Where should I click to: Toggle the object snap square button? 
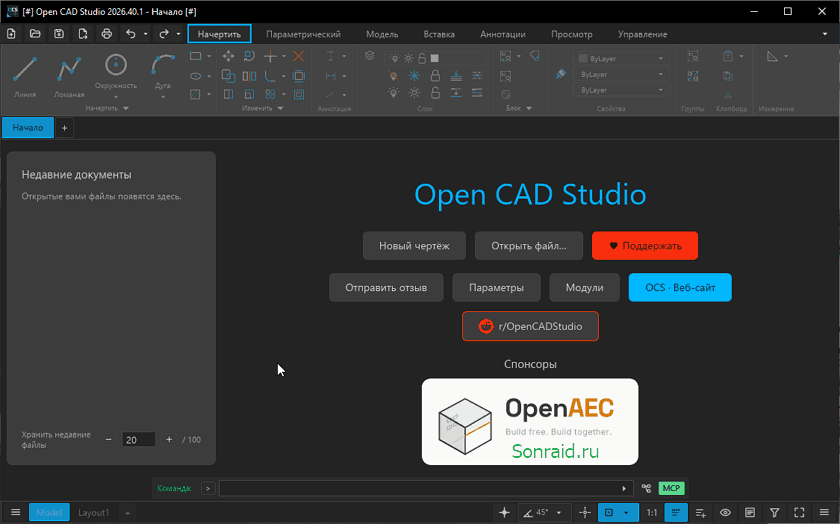tap(609, 513)
